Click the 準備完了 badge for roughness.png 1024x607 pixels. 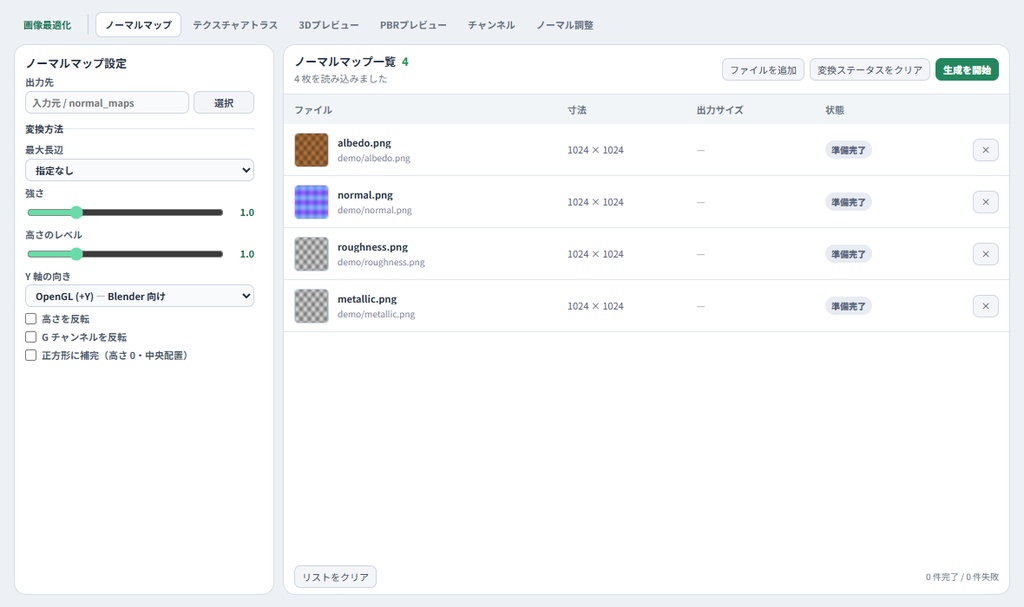[x=848, y=254]
